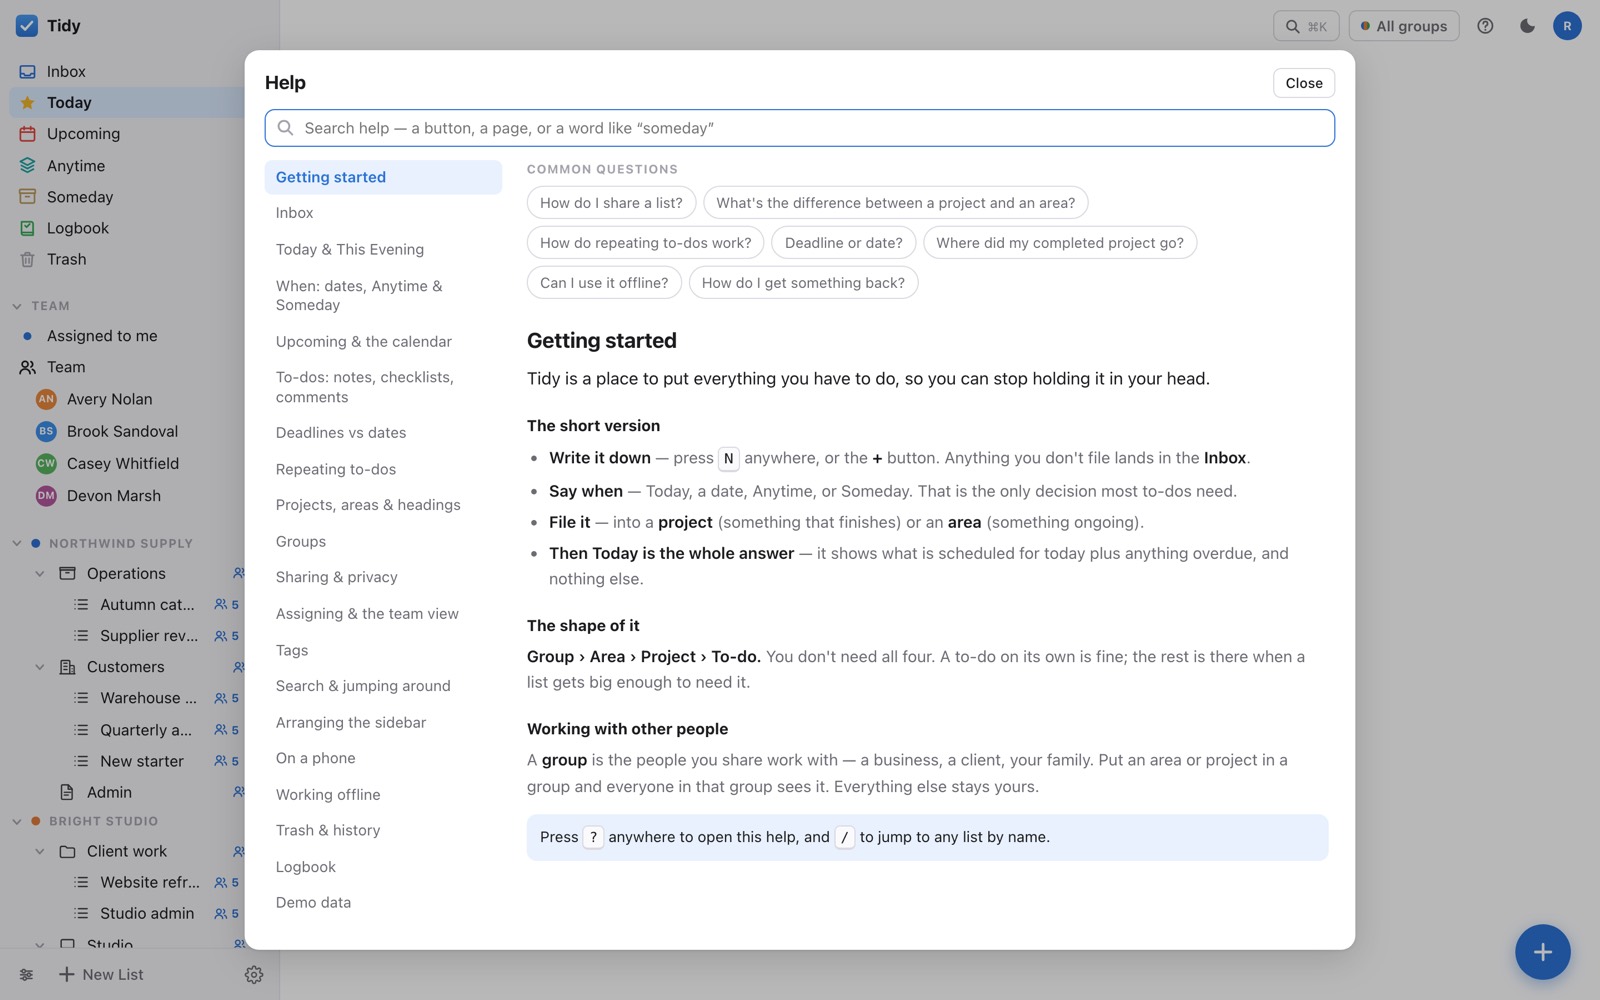This screenshot has width=1600, height=1000.
Task: Open the Groups help topic
Action: (383, 541)
